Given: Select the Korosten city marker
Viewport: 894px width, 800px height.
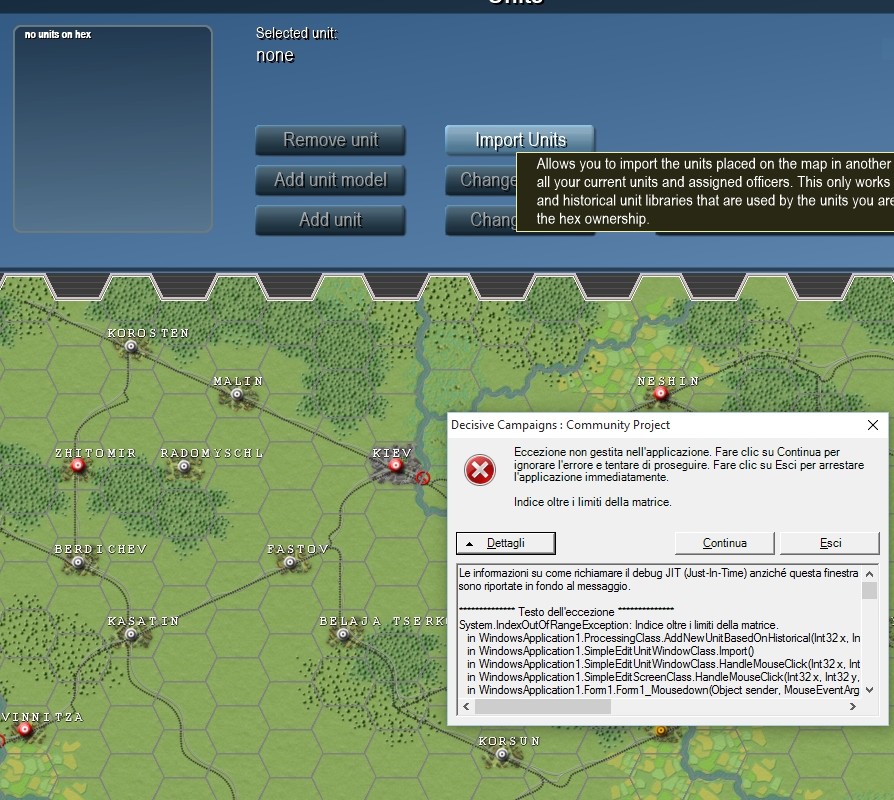Looking at the screenshot, I should (x=131, y=346).
